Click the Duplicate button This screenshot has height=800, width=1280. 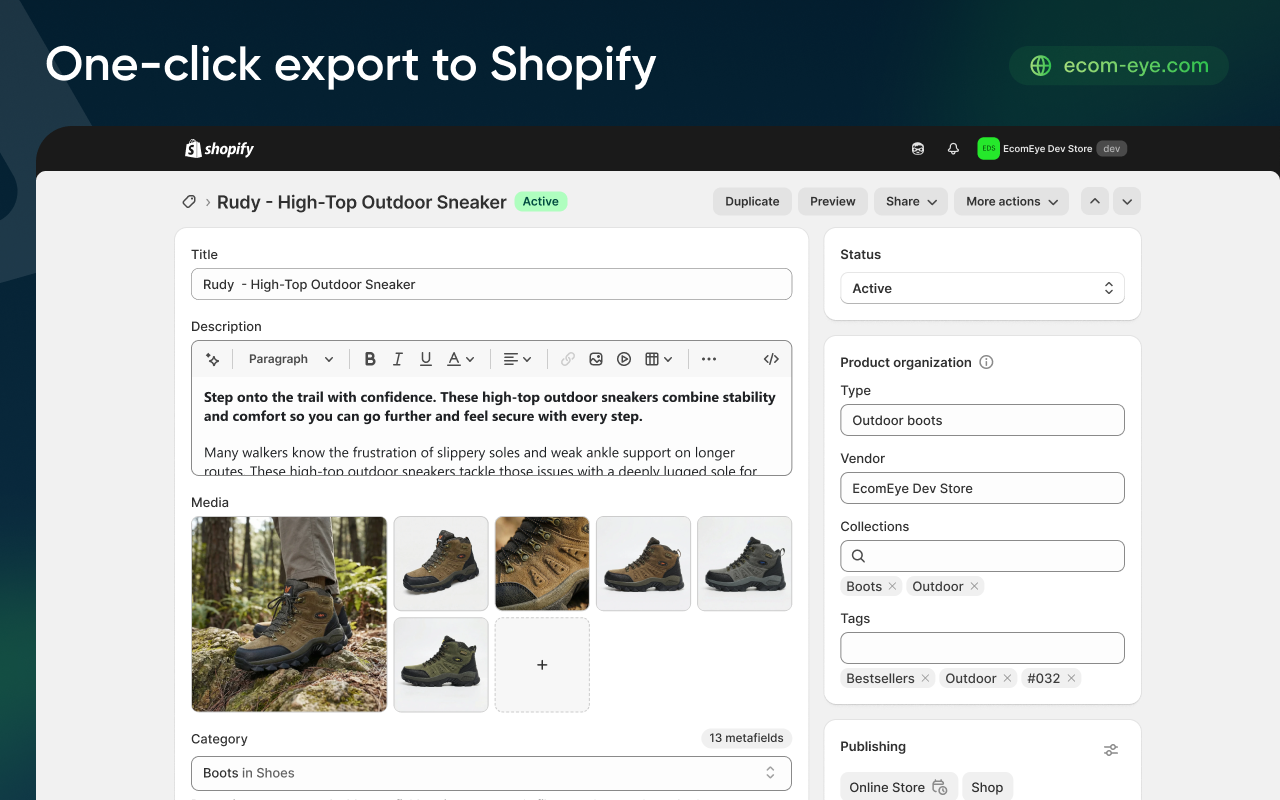752,201
